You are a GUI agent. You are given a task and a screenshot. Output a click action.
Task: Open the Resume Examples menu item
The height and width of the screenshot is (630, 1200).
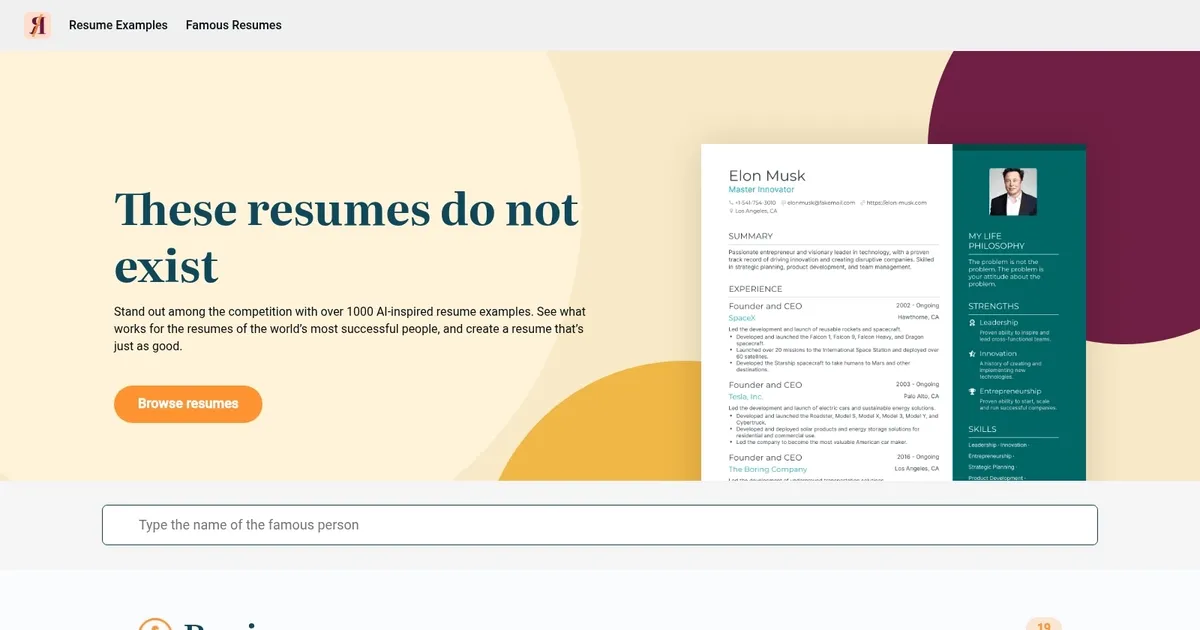(118, 25)
